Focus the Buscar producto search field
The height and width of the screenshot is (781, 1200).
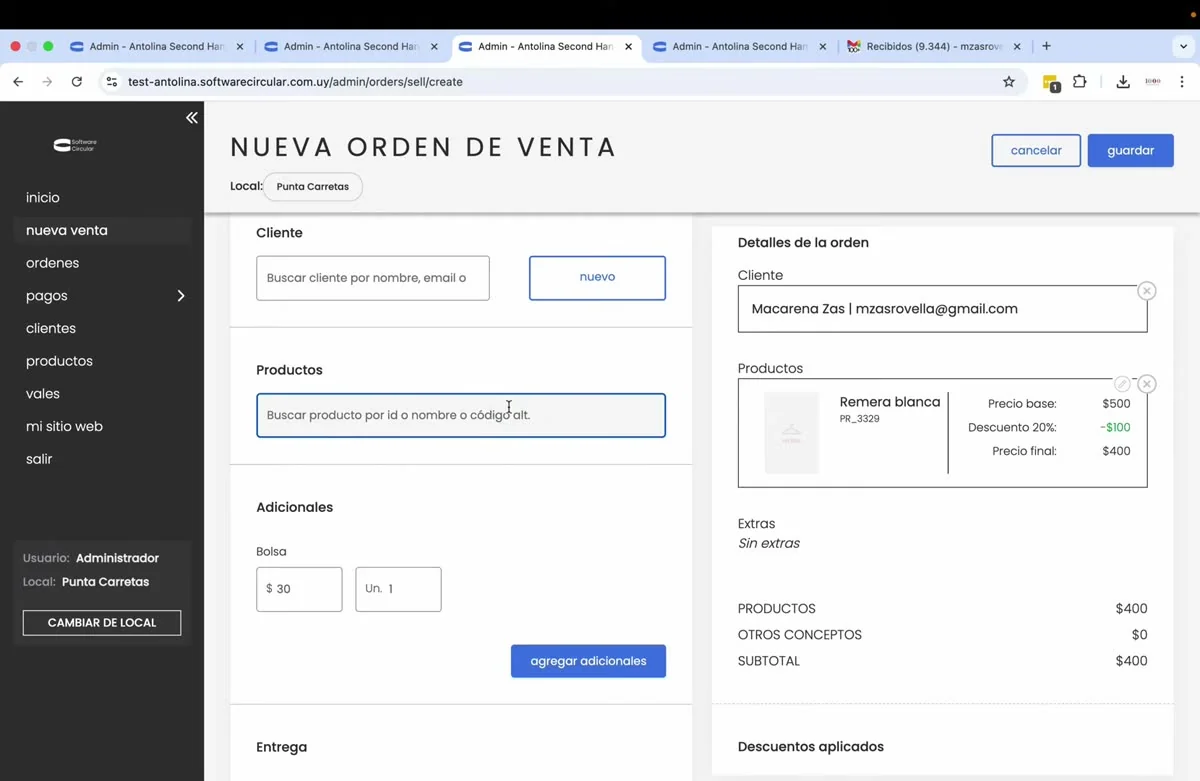[461, 415]
